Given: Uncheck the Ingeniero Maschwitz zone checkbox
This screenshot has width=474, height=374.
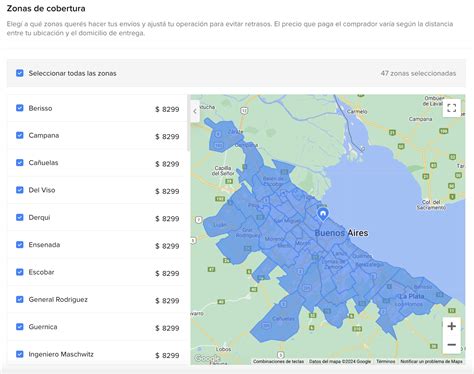Looking at the screenshot, I should [20, 354].
